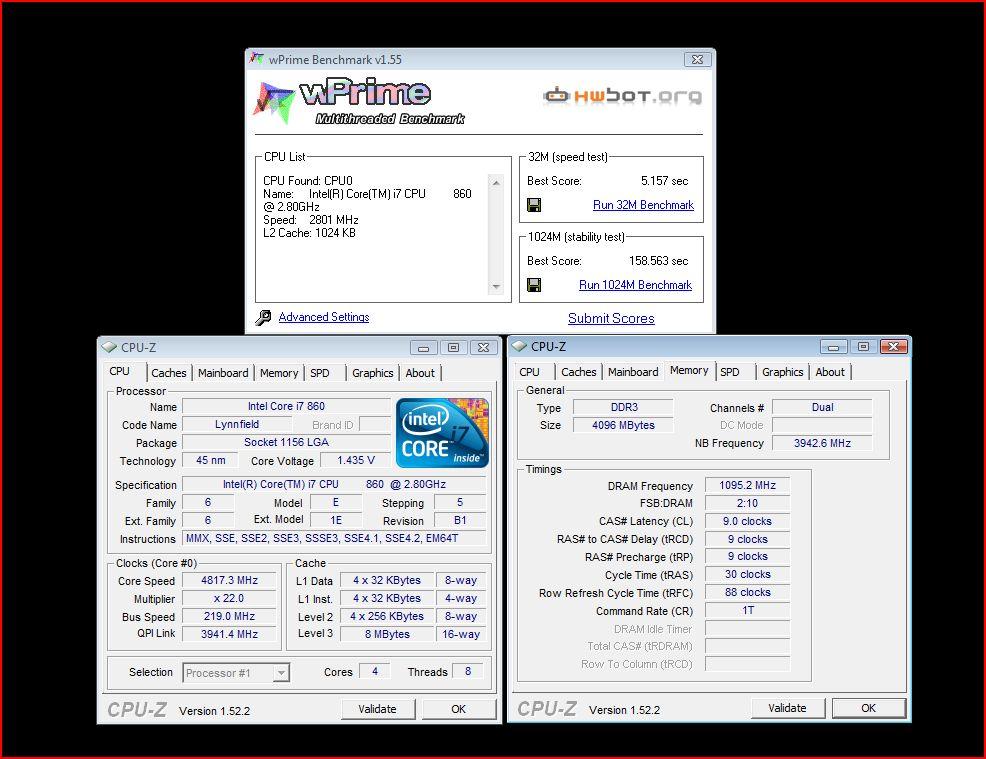Viewport: 986px width, 759px height.
Task: Click Core Speed value 4817.3 MHz
Action: (230, 580)
